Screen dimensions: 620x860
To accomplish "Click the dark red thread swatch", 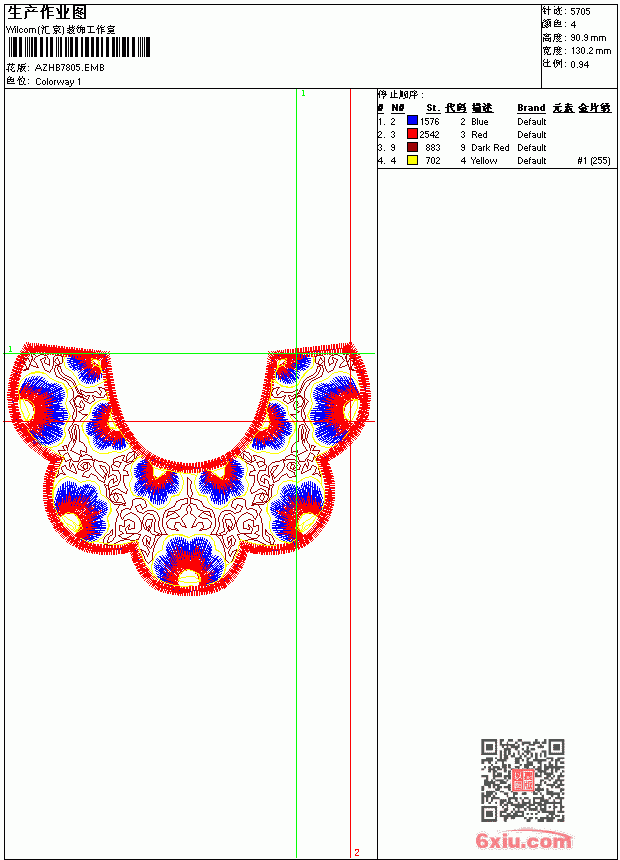I will point(412,147).
